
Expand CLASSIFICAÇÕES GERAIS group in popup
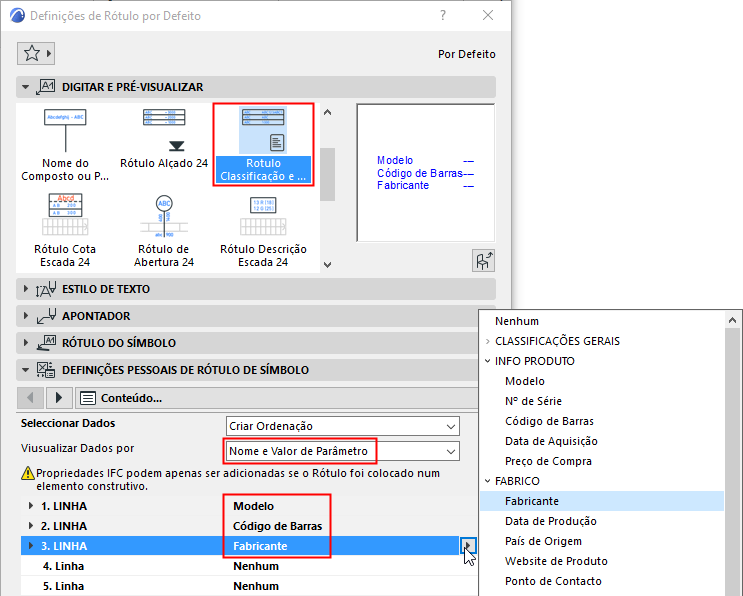pos(488,341)
